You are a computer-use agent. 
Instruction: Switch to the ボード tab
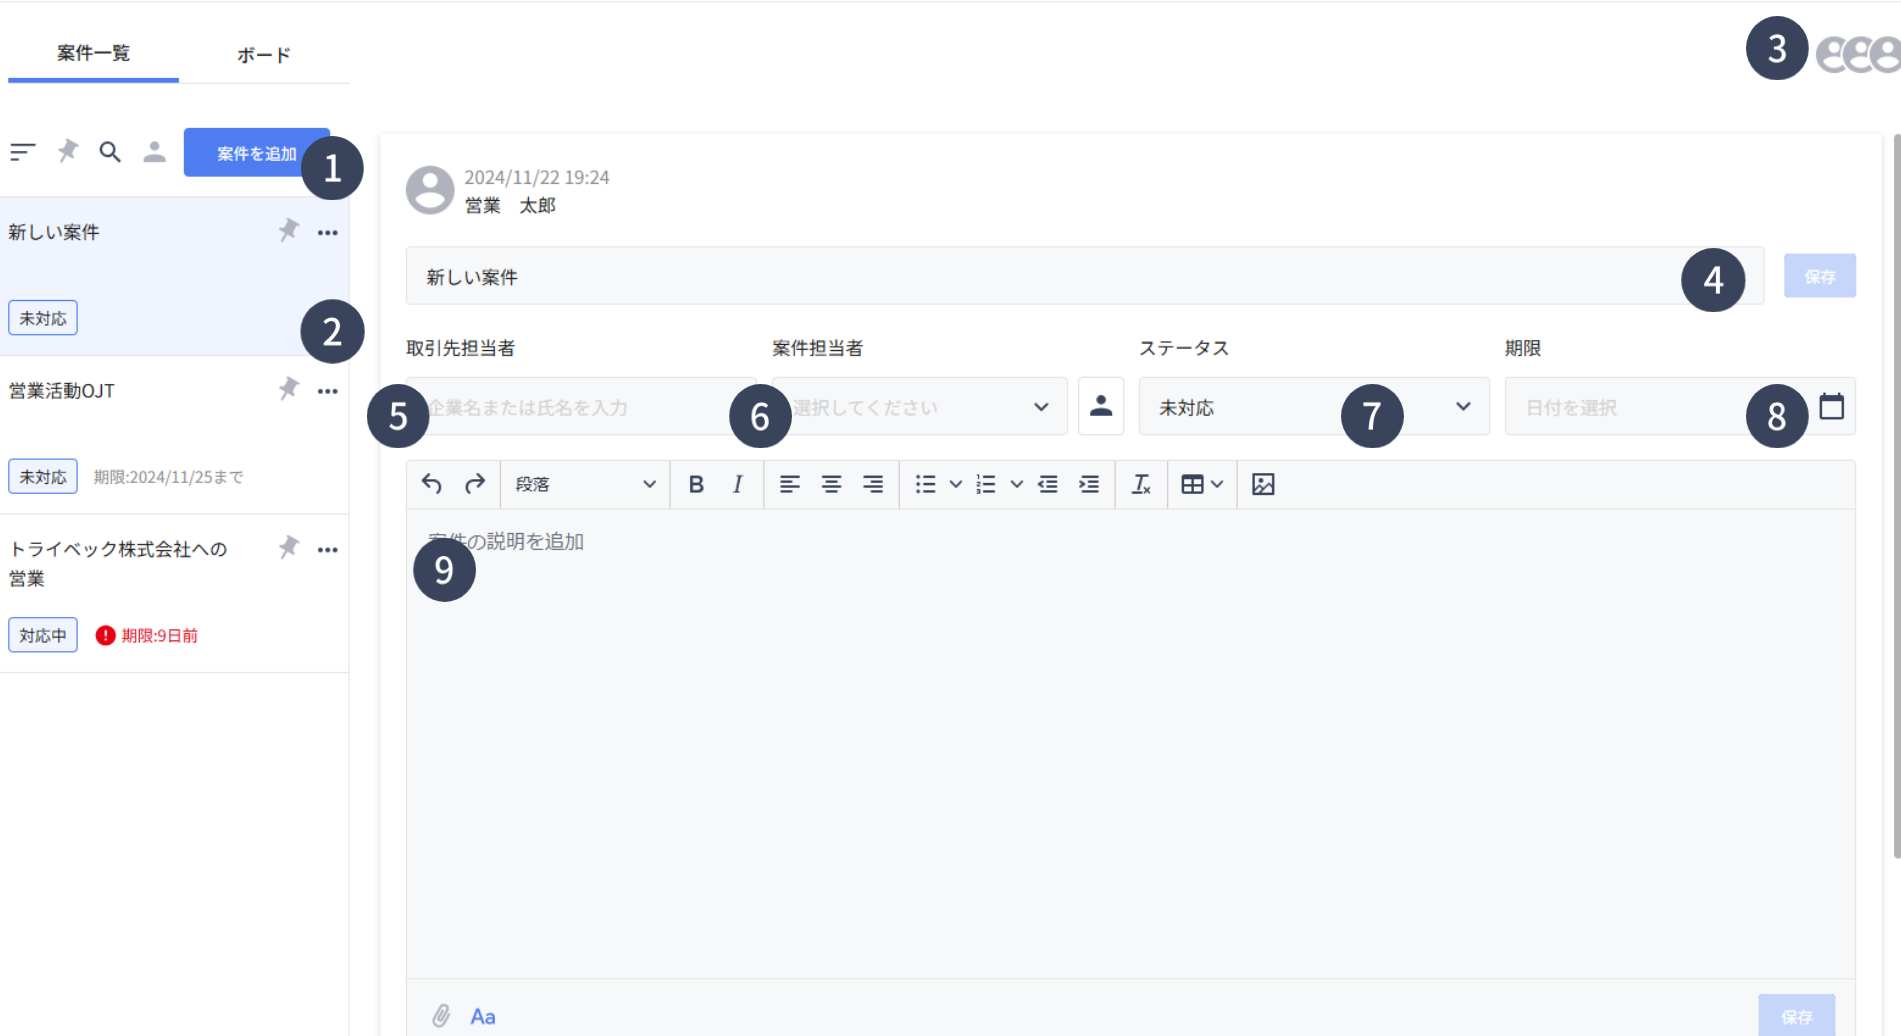coord(263,55)
